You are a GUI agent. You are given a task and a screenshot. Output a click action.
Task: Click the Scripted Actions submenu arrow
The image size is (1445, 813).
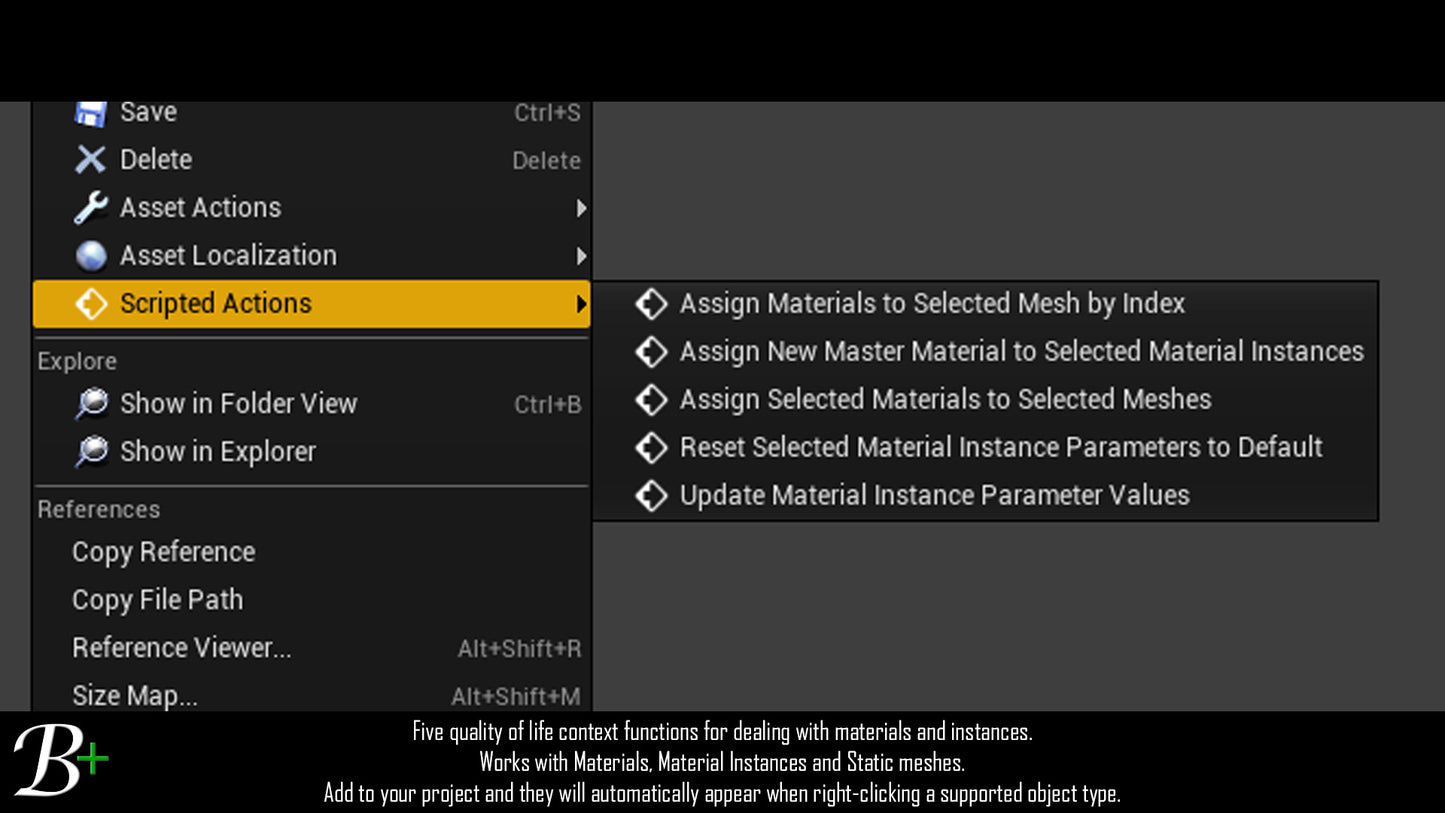(x=580, y=304)
